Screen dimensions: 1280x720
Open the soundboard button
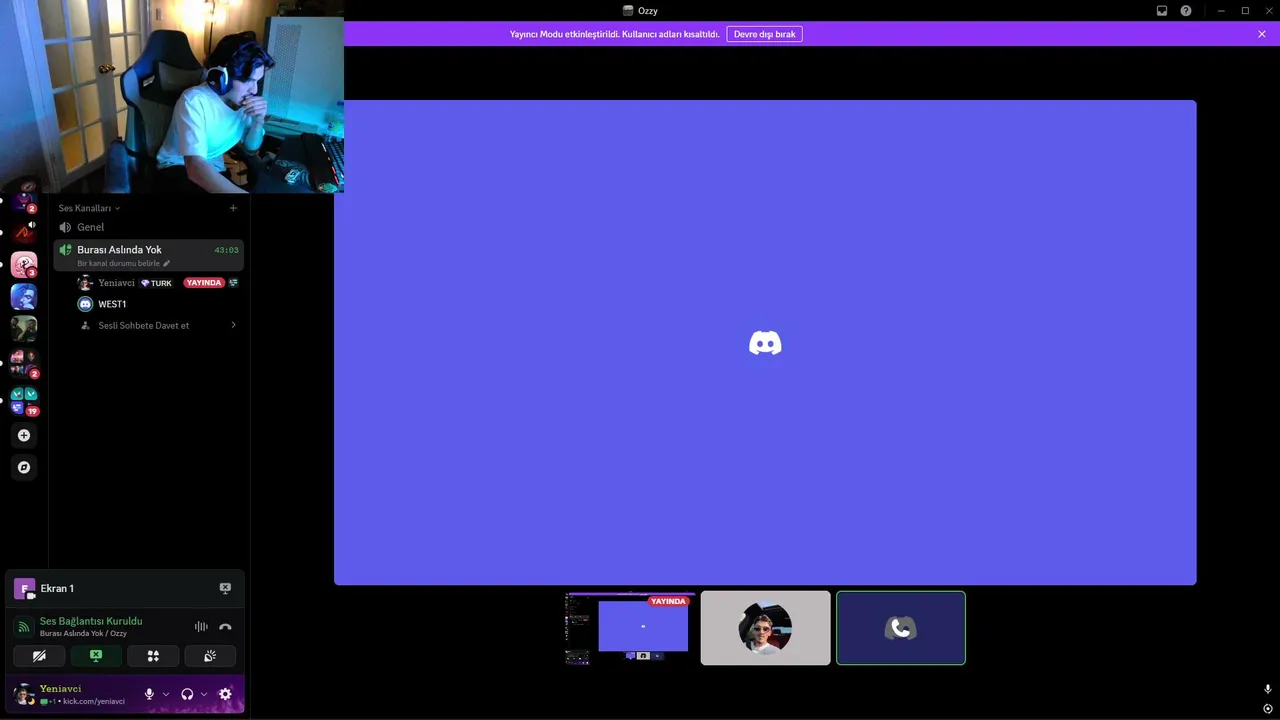click(x=210, y=656)
